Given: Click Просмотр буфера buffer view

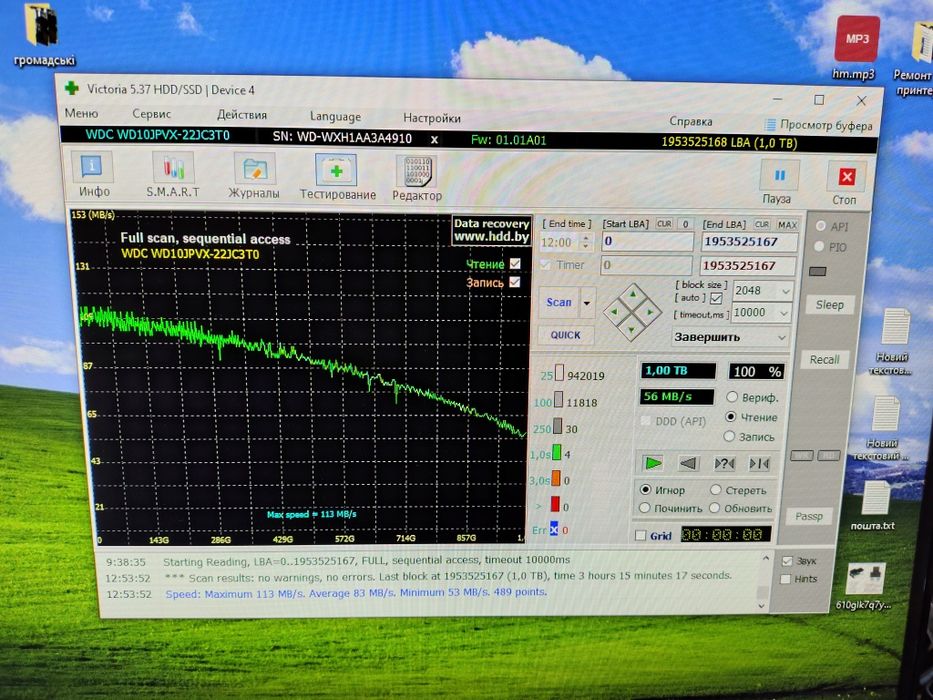Looking at the screenshot, I should [x=819, y=125].
